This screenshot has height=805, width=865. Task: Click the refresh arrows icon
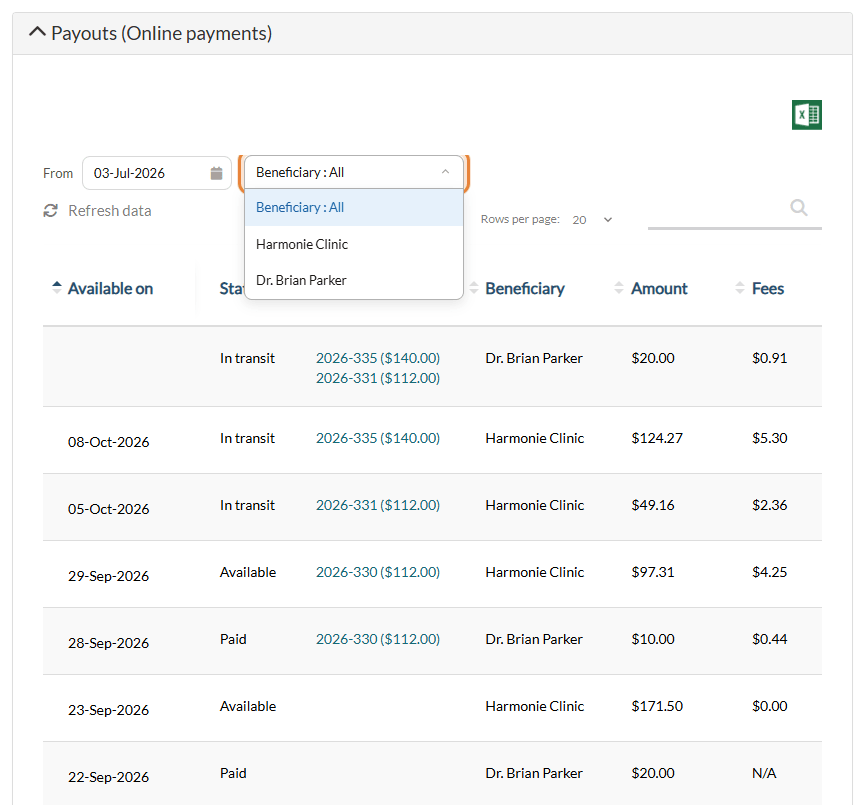(51, 211)
